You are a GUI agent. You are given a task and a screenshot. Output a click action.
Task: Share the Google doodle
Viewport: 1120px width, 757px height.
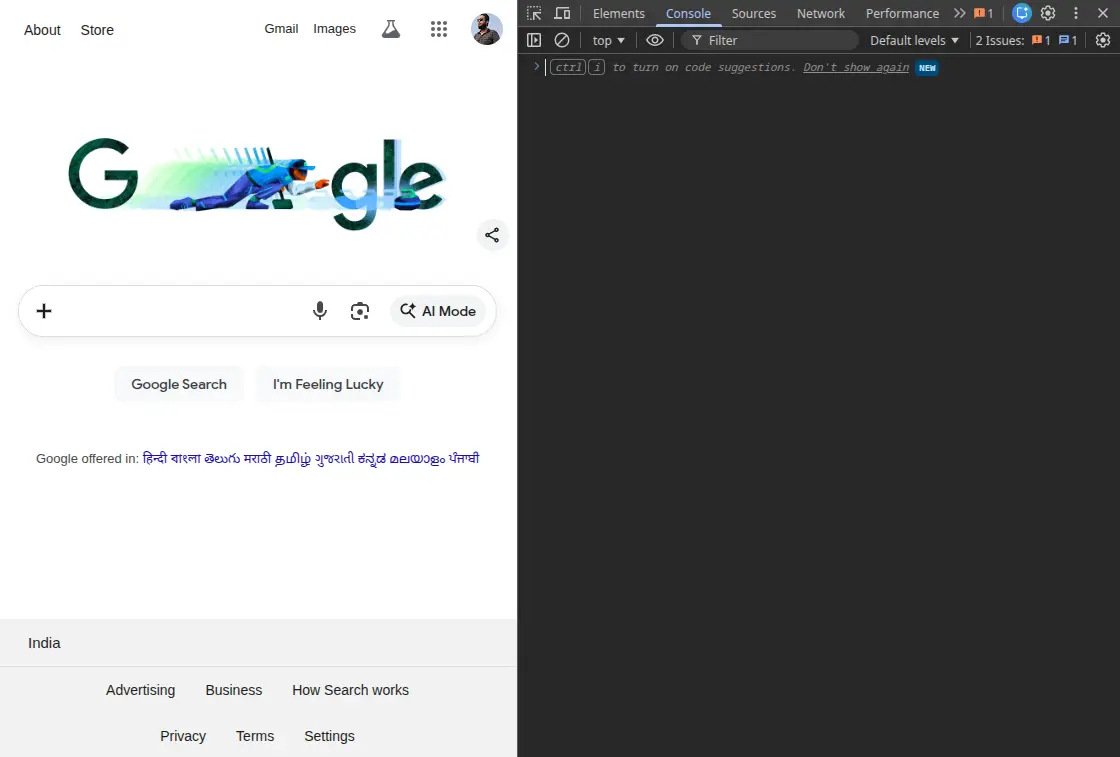click(x=492, y=235)
